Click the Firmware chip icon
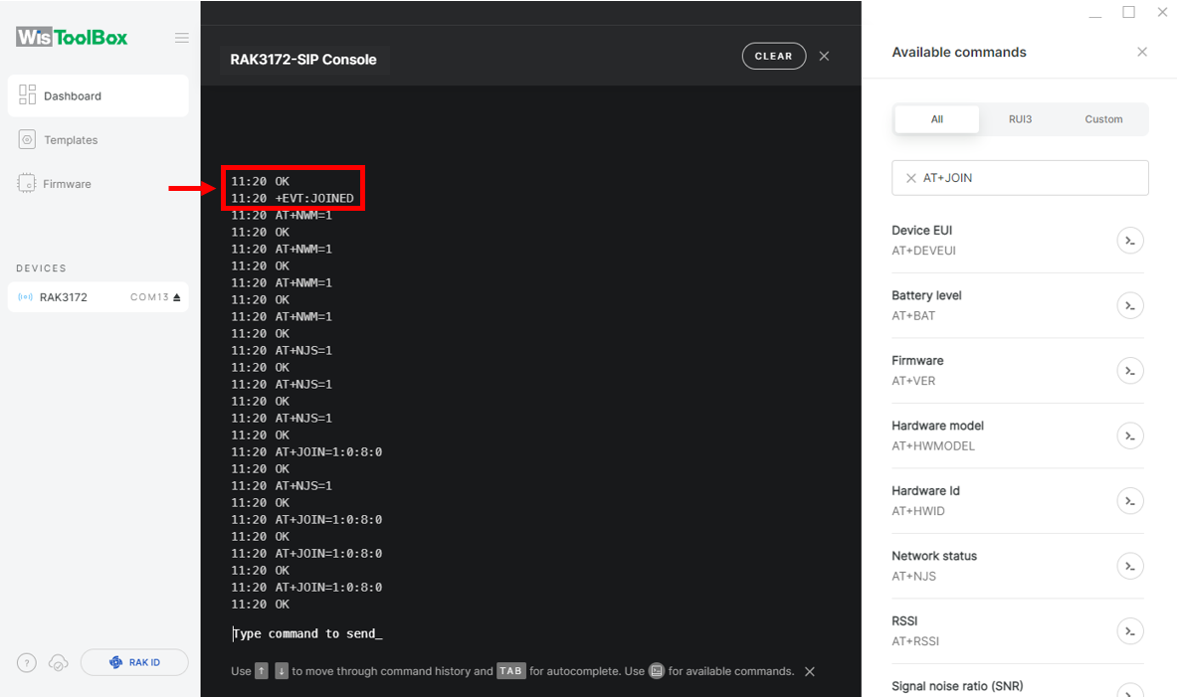 (26, 184)
